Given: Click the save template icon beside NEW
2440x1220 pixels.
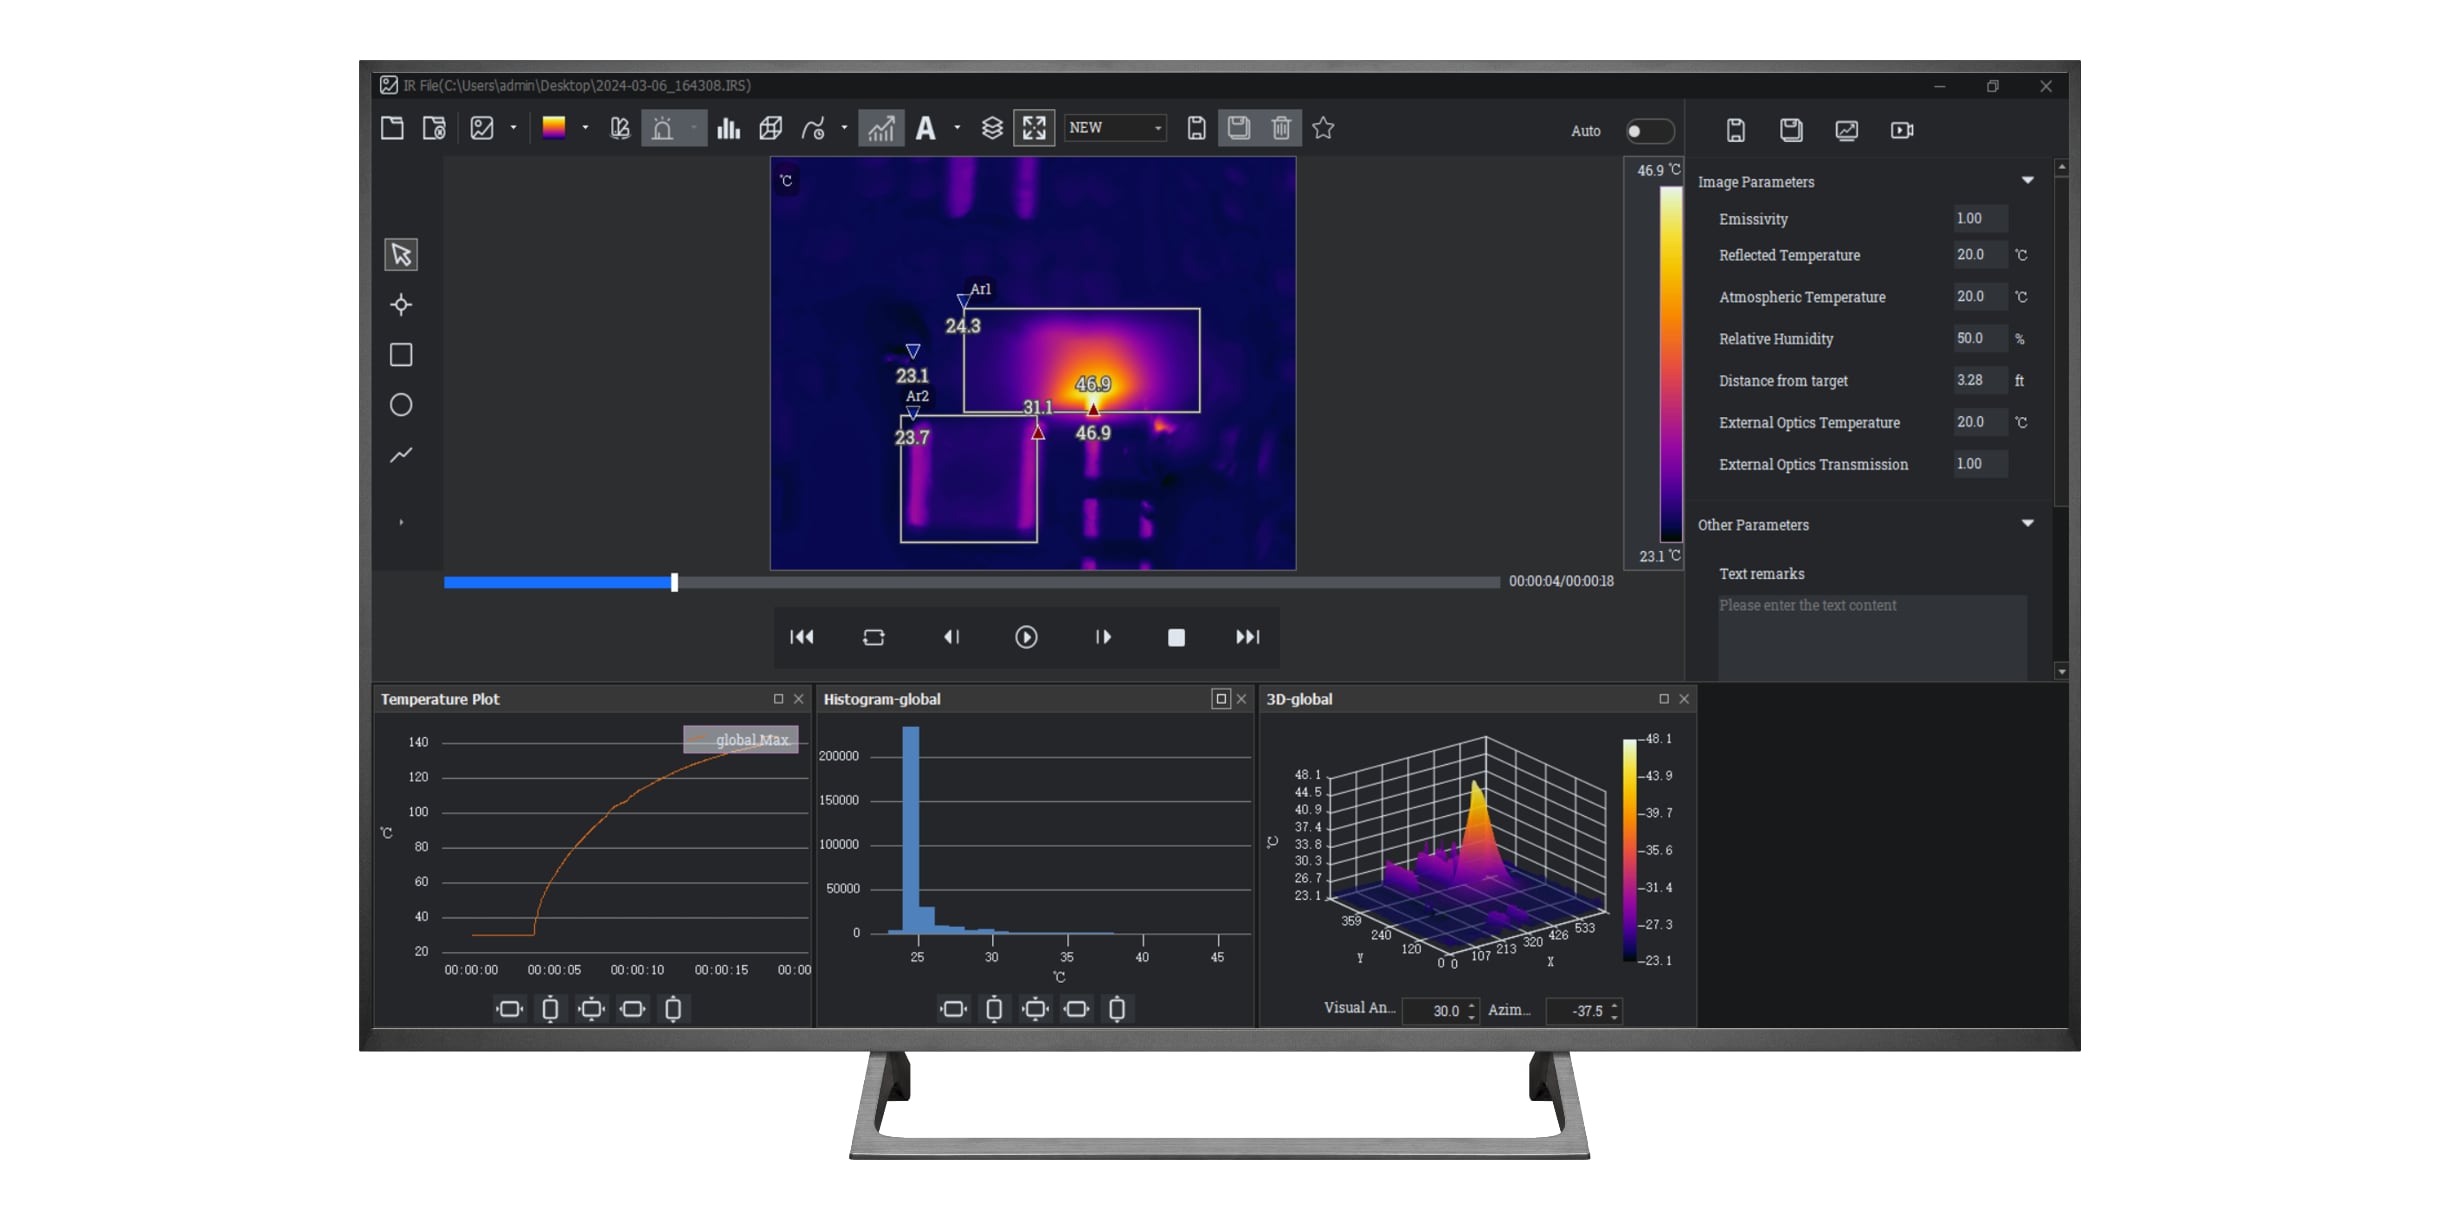Looking at the screenshot, I should tap(1196, 128).
